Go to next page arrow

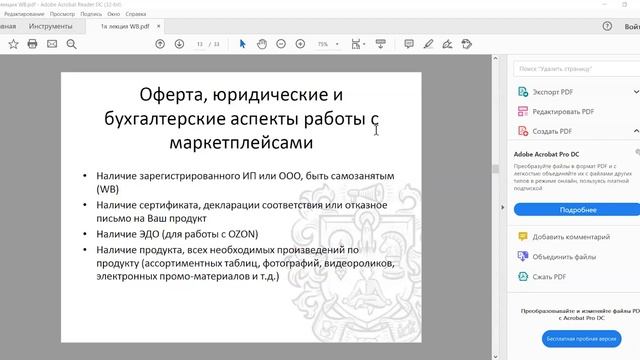pos(179,44)
